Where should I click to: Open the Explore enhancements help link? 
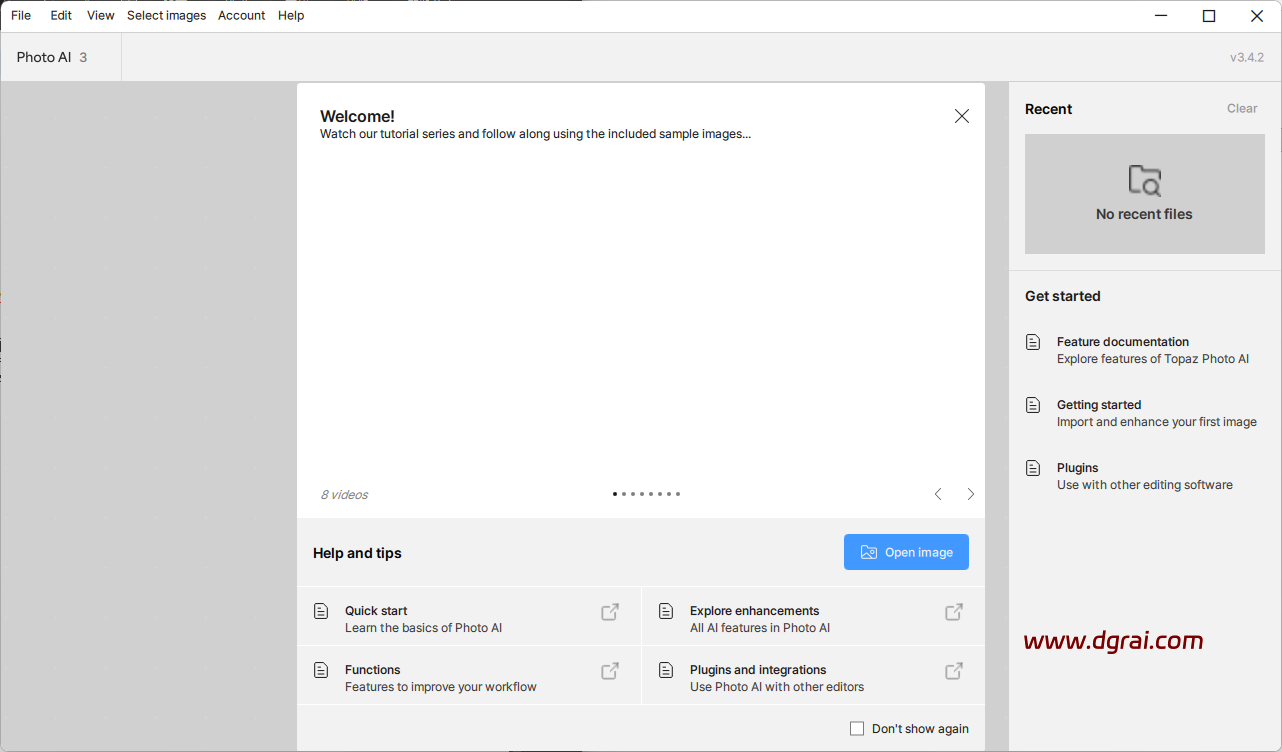coord(813,616)
